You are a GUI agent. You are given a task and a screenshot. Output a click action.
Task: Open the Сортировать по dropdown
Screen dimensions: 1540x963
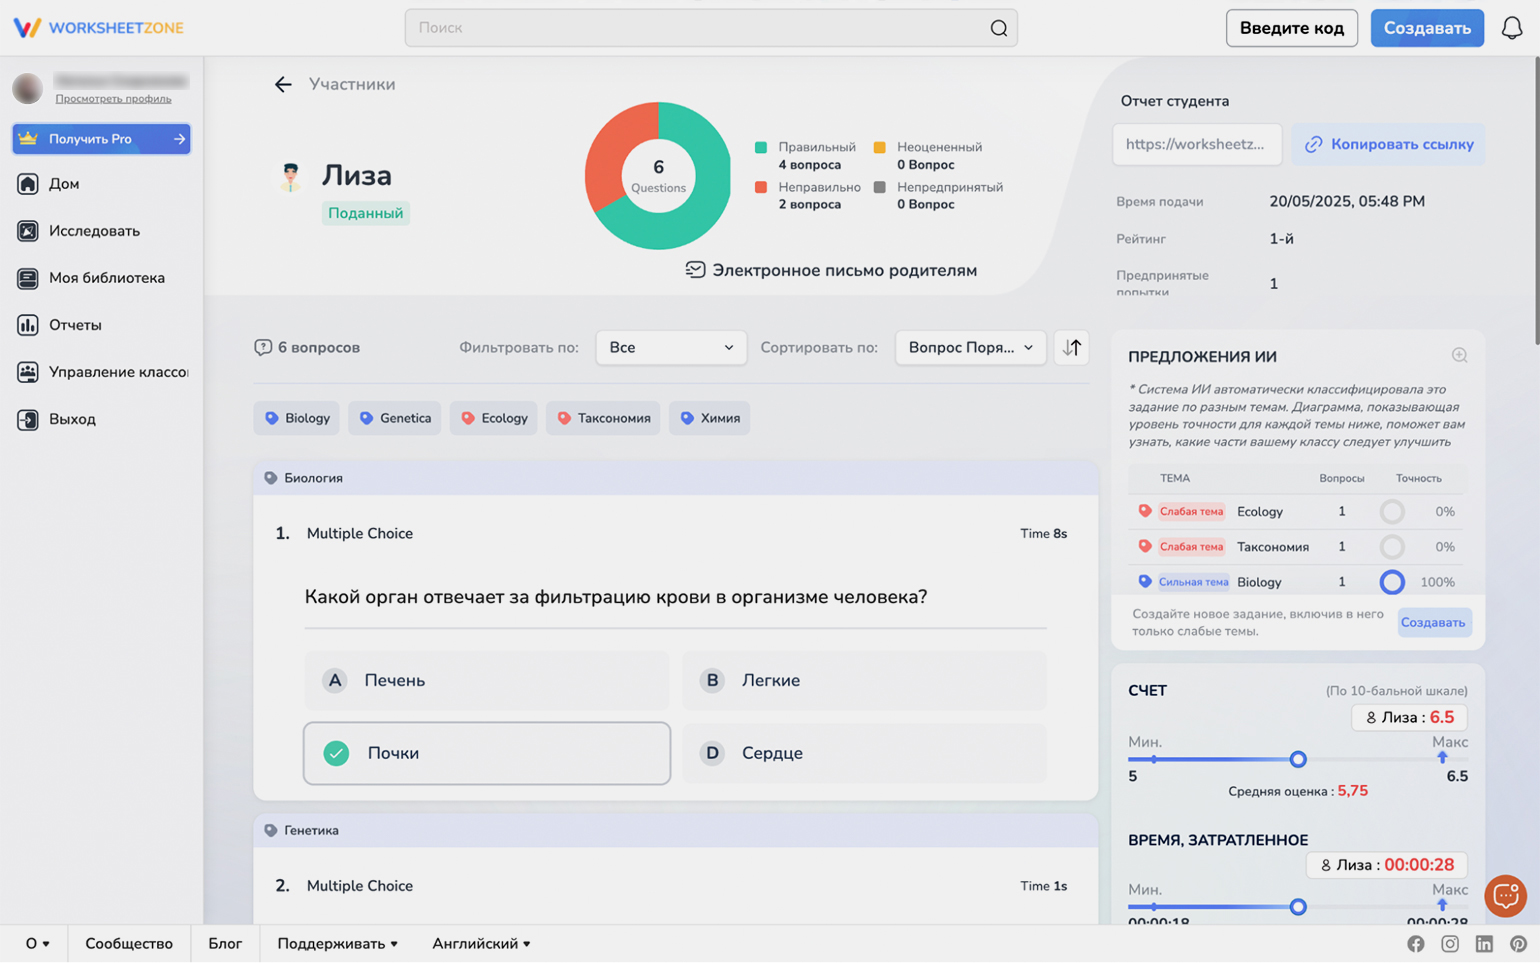click(970, 348)
